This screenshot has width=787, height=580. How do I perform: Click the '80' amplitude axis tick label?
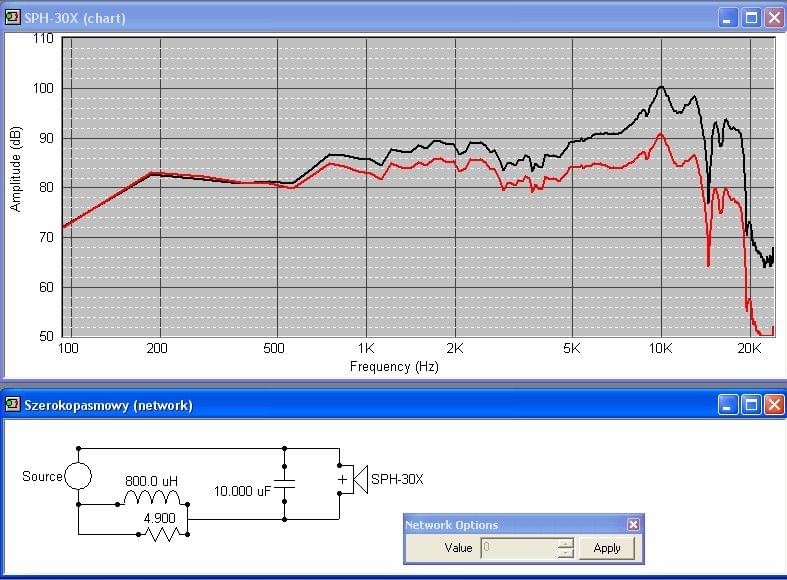coord(46,187)
